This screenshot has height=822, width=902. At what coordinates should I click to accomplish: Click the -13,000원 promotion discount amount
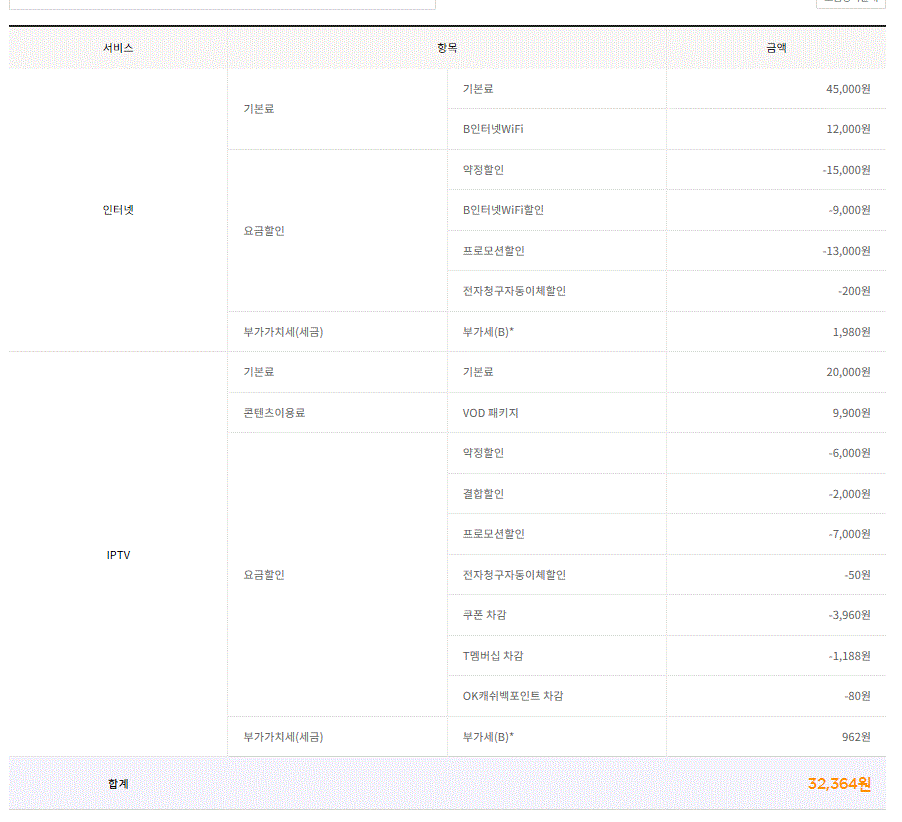point(846,251)
